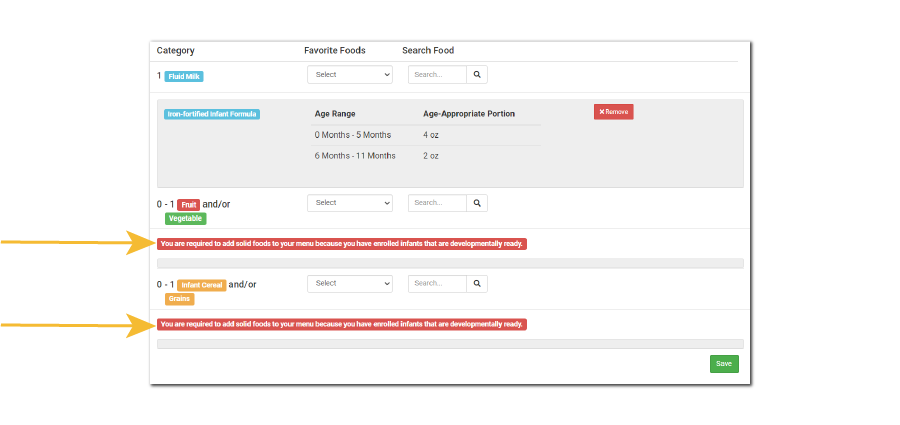Open Favorite Foods dropdown for Fluid Milk

349,75
